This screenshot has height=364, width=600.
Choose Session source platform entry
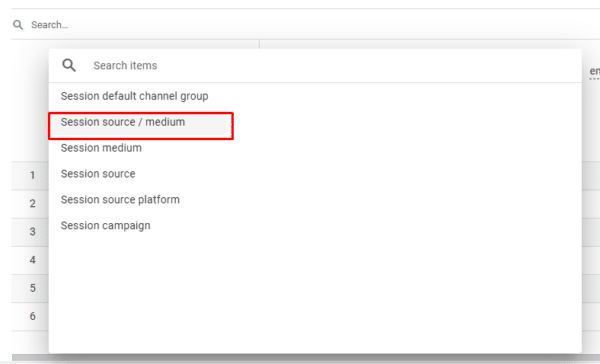120,200
